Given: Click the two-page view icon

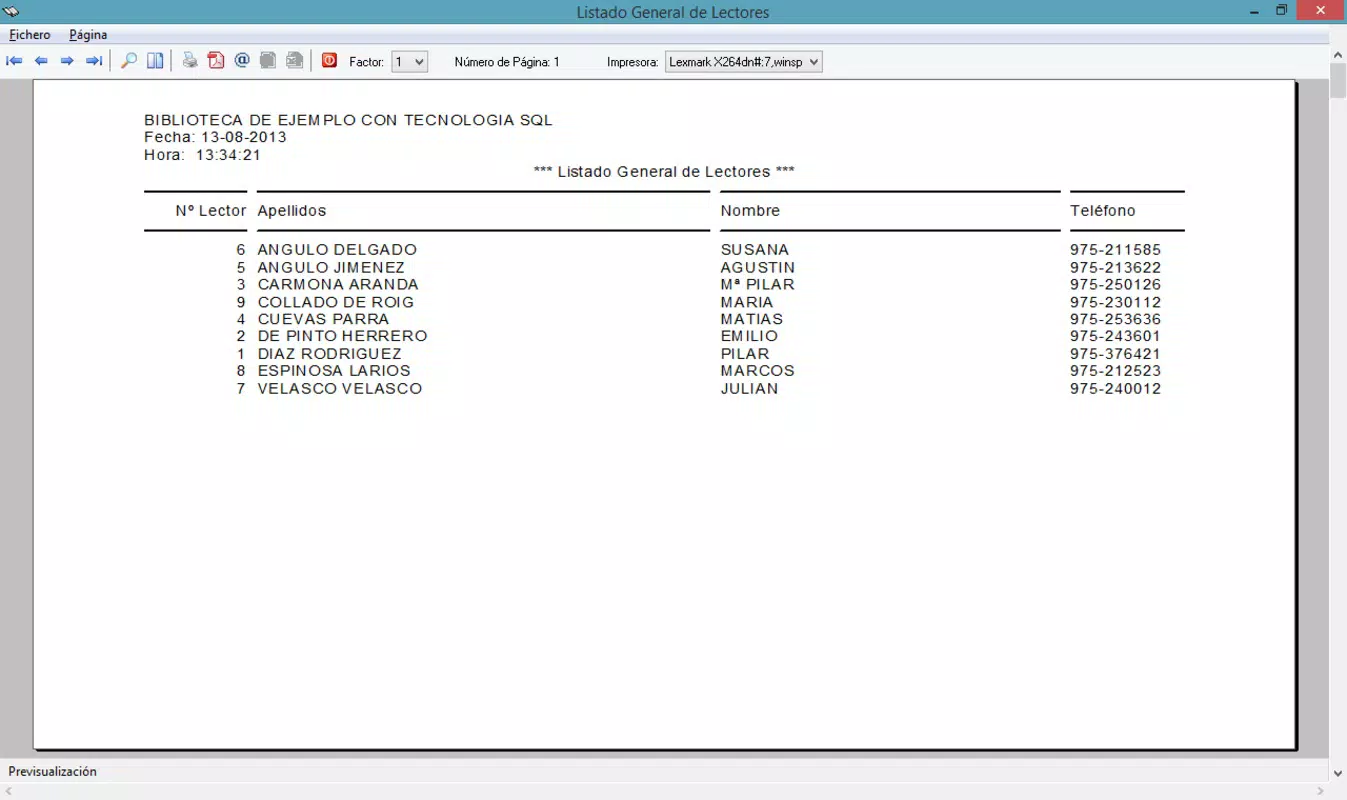Looking at the screenshot, I should pyautogui.click(x=155, y=61).
